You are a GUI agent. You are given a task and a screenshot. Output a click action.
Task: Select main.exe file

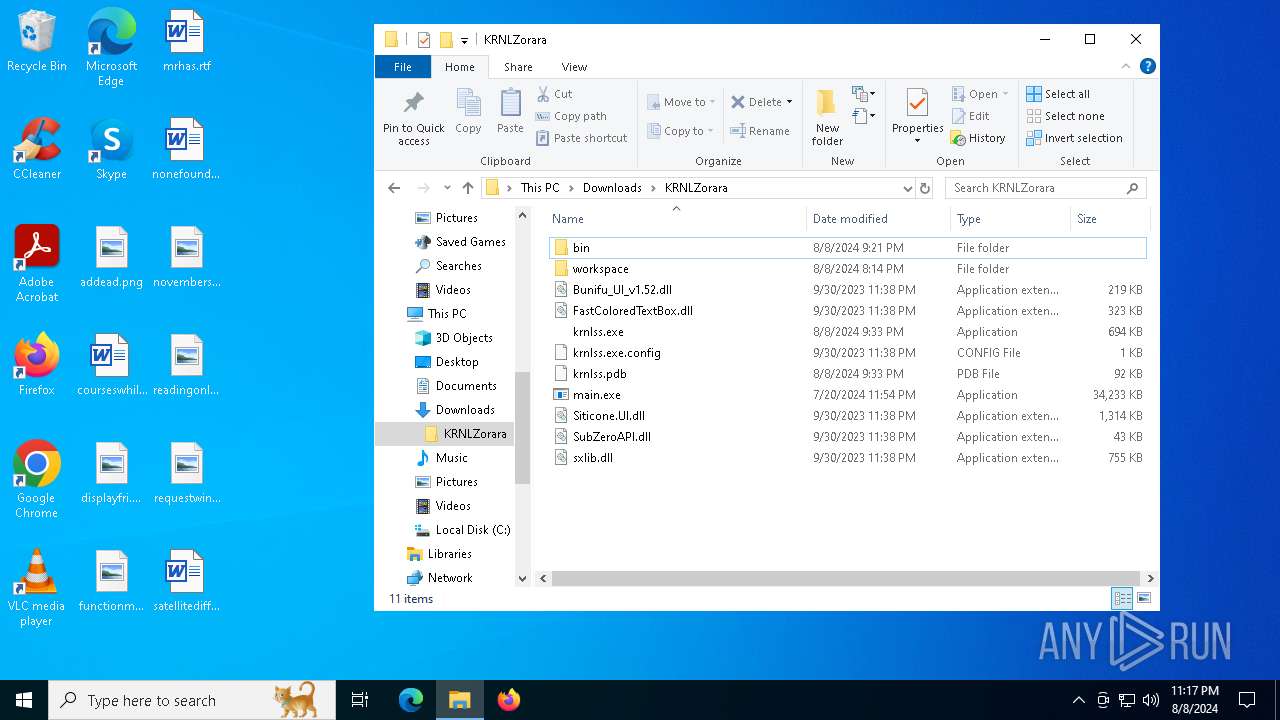click(x=596, y=395)
